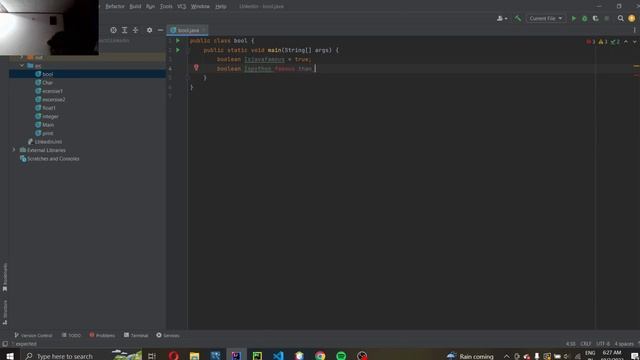640x360 pixels.
Task: Open Google Chrome from taskbar
Action: (x=320, y=356)
